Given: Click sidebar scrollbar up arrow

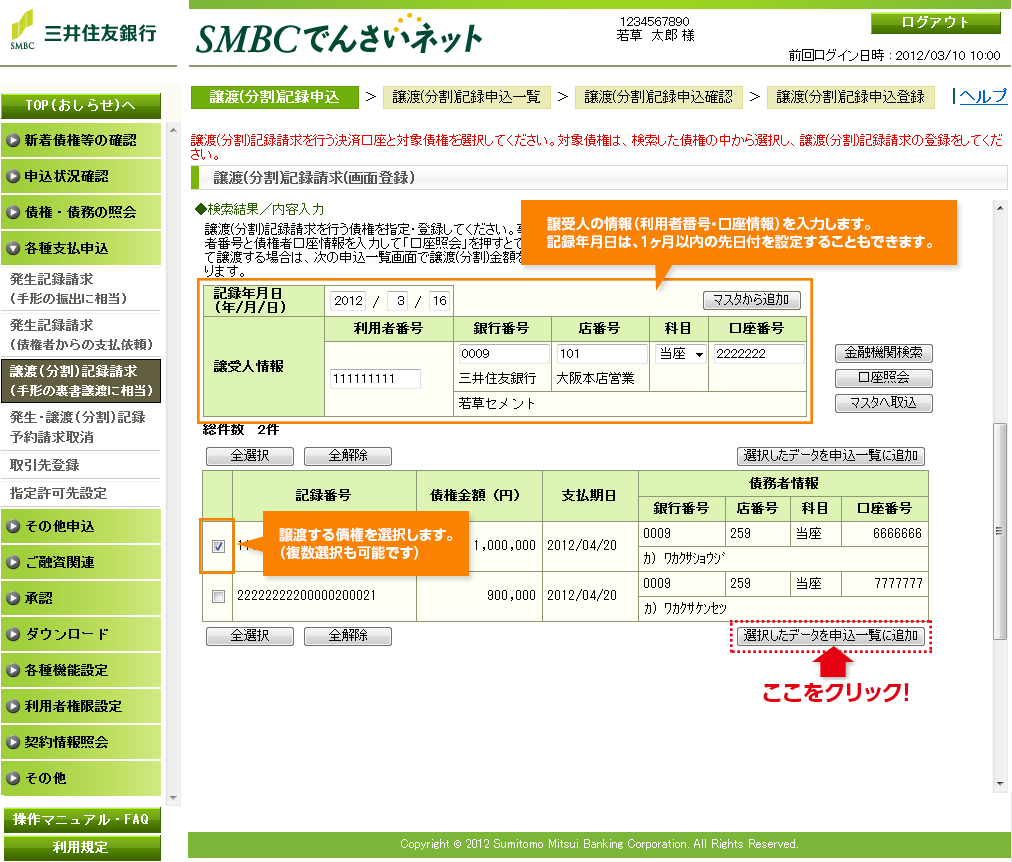Looking at the screenshot, I should 173,130.
